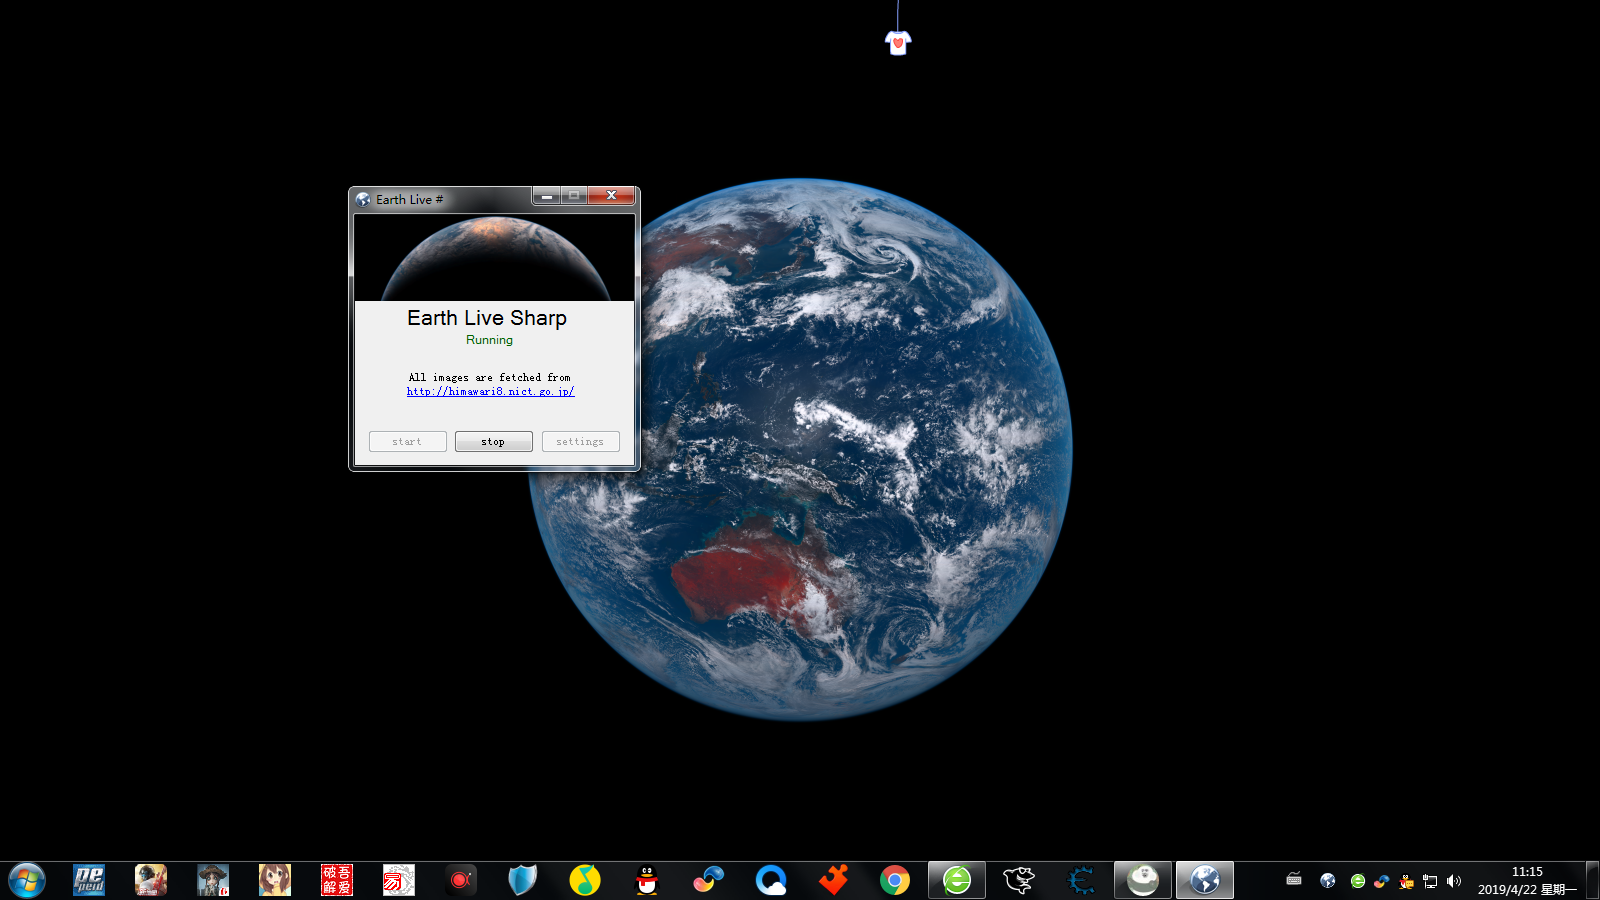The width and height of the screenshot is (1600, 900).
Task: Open the shark icon on taskbar
Action: 1019,880
